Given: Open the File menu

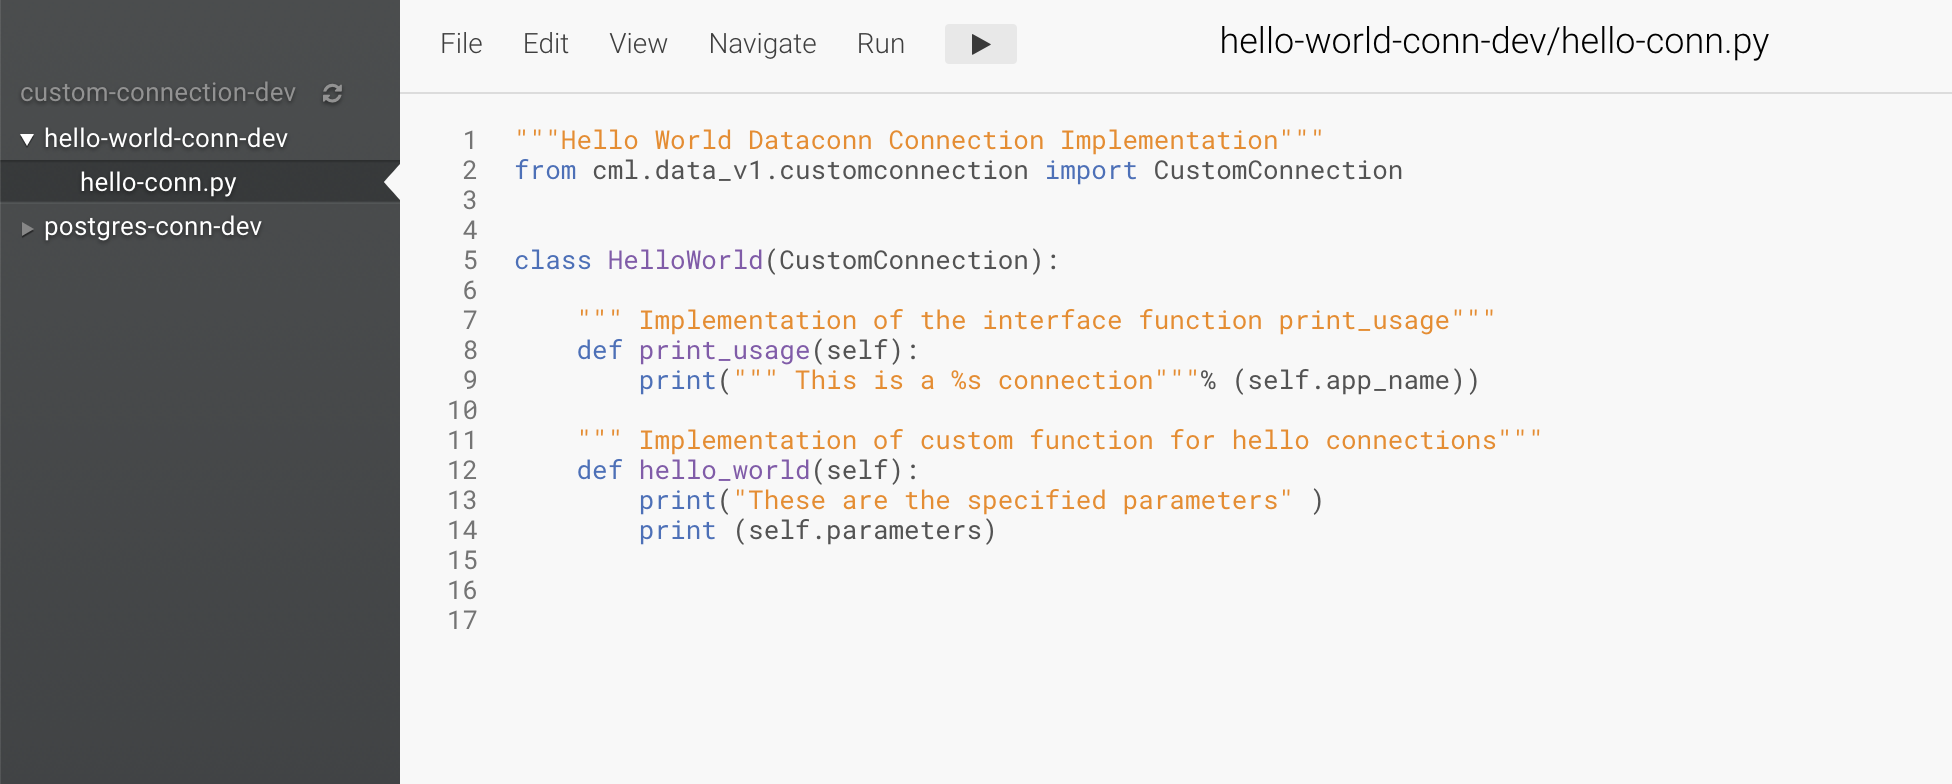Looking at the screenshot, I should coord(461,44).
